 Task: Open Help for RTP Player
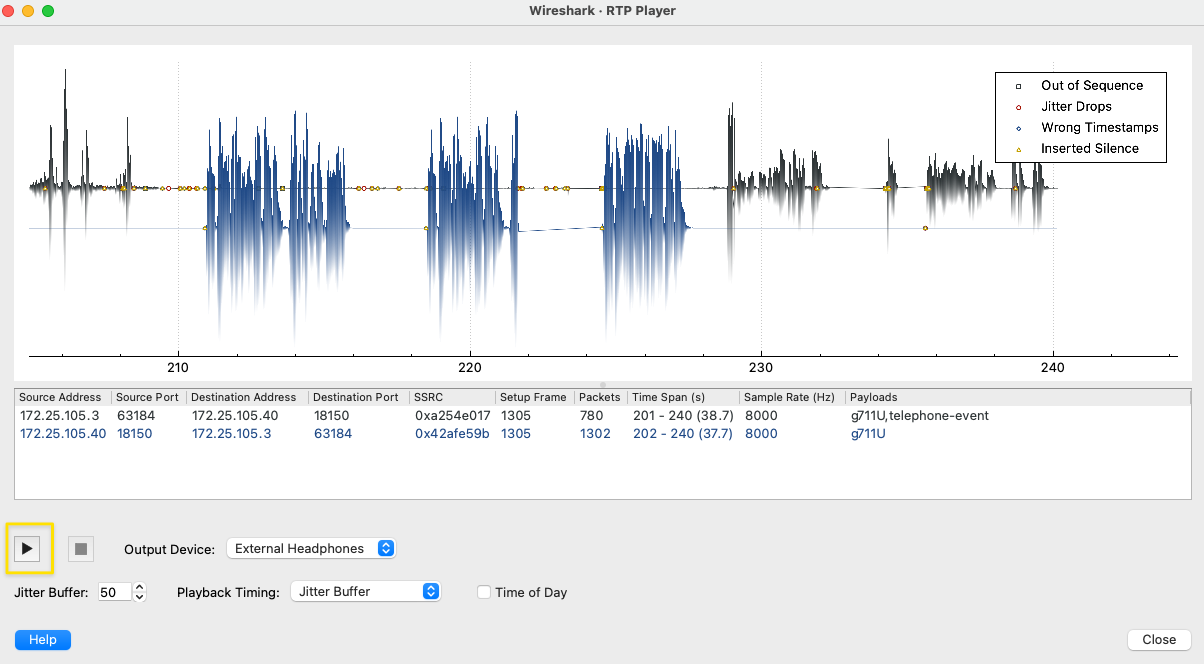tap(43, 639)
